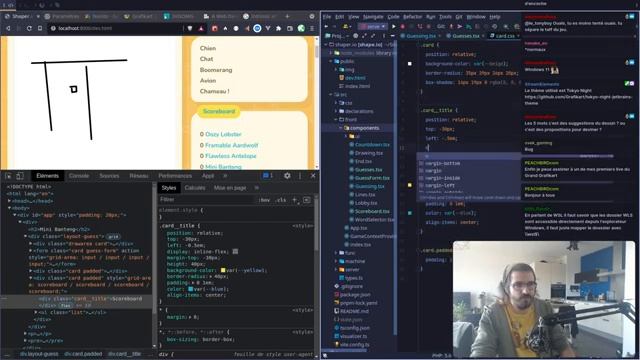Open the DevTools Performances tab
640x360 pixels.
click(x=175, y=176)
